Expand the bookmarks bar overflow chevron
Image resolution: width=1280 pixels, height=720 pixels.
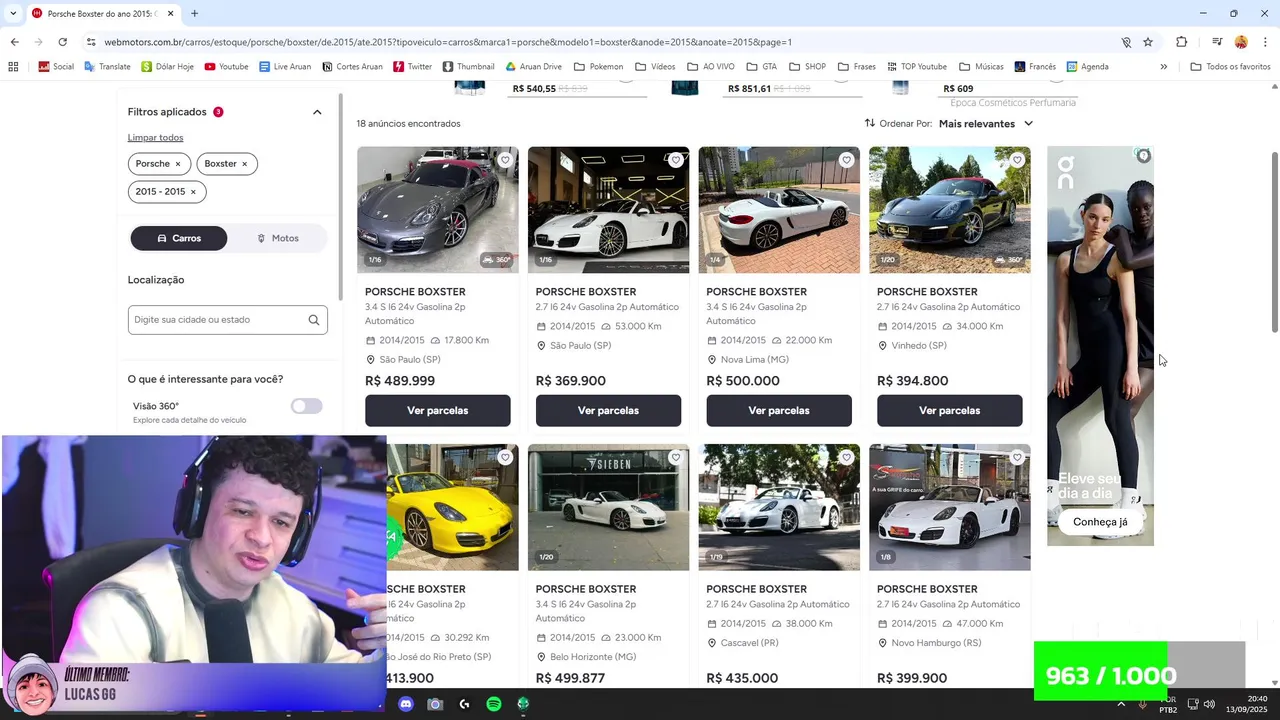click(x=1163, y=67)
